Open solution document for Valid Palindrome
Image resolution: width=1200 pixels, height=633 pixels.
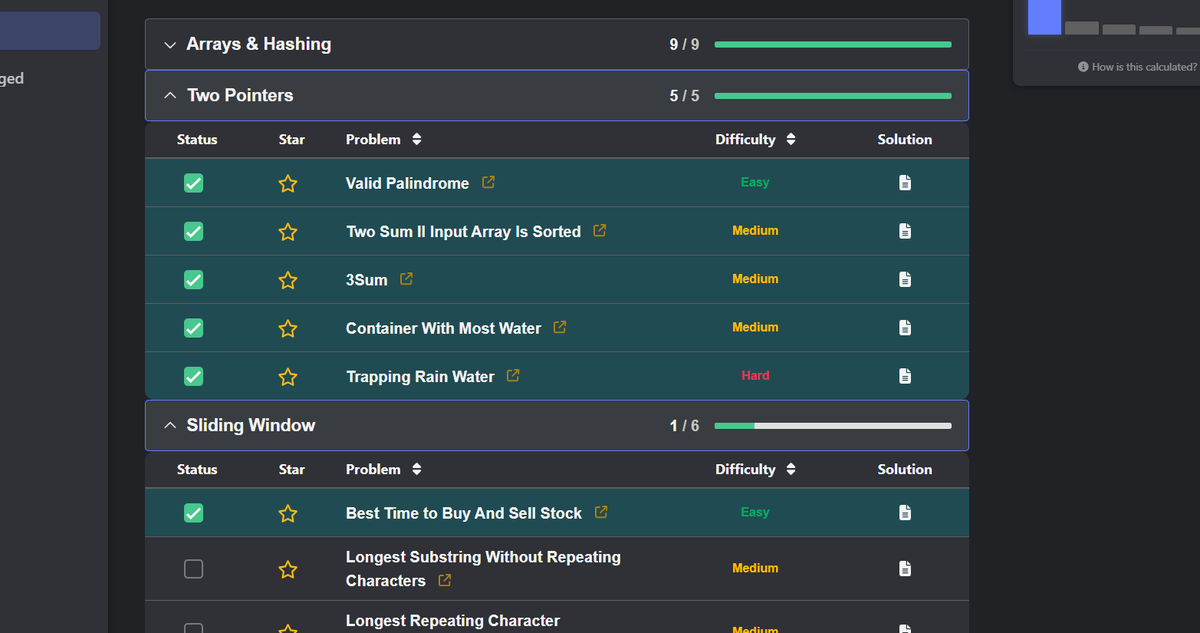pyautogui.click(x=905, y=183)
